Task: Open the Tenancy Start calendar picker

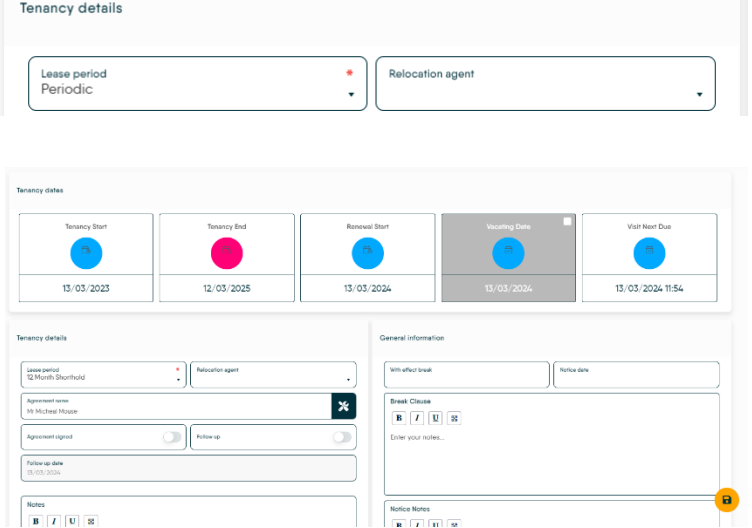Action: 86,252
